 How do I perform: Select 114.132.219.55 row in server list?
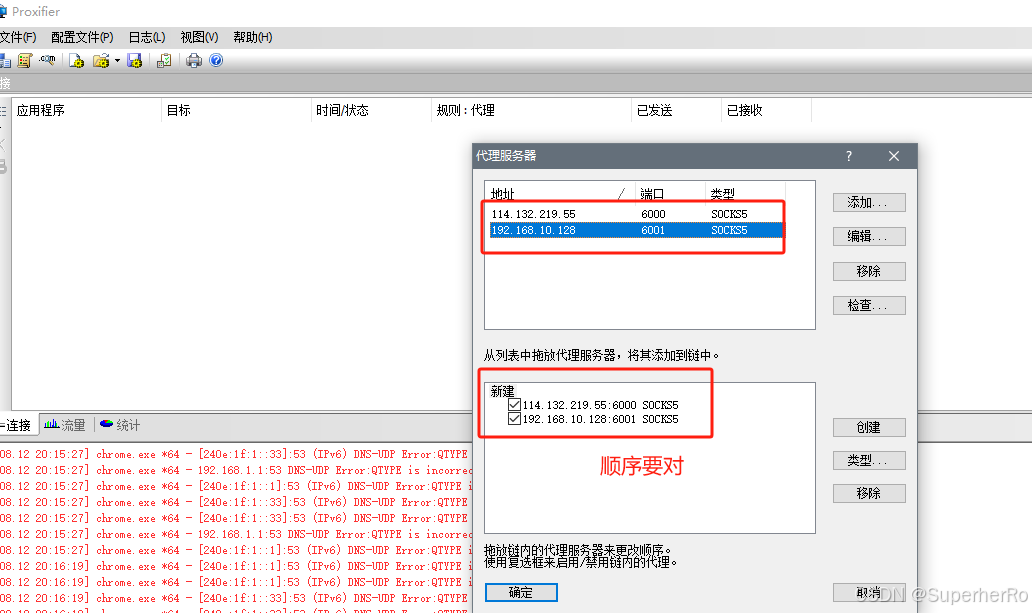(x=636, y=214)
